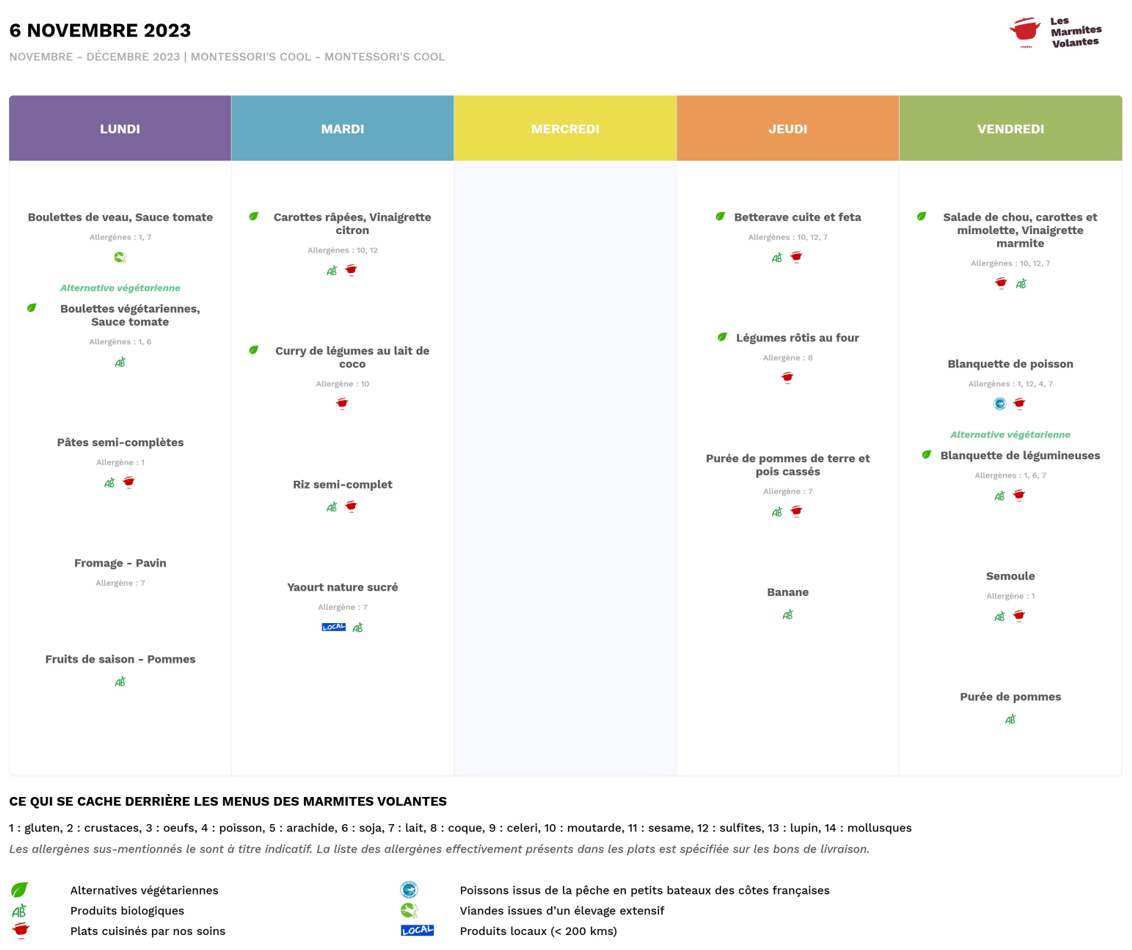This screenshot has height=950, width=1132.
Task: Click Alternative végétarienne label in Vendredi column
Action: coord(1010,435)
